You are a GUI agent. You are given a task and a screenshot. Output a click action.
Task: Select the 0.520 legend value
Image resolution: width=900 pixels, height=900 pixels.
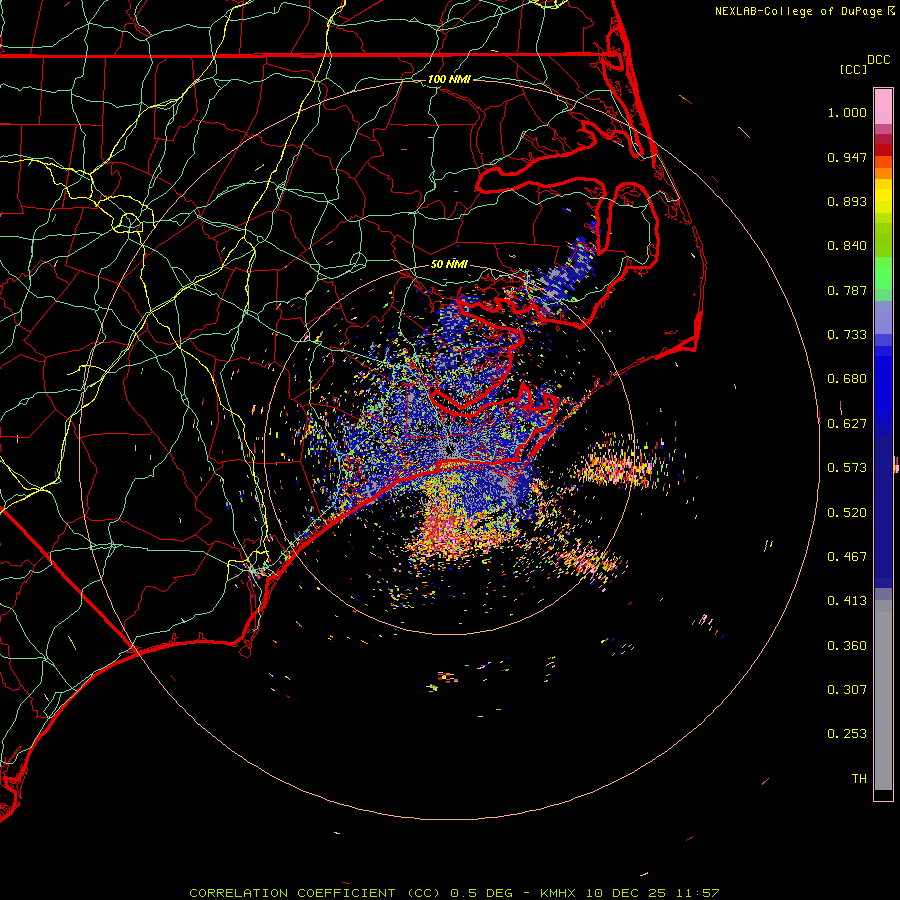tap(847, 513)
